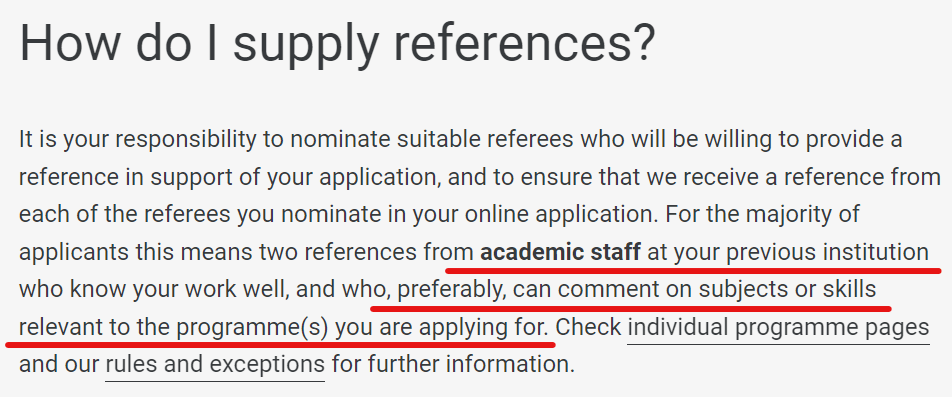
Task: Open the individual programme pages link
Action: click(x=778, y=328)
